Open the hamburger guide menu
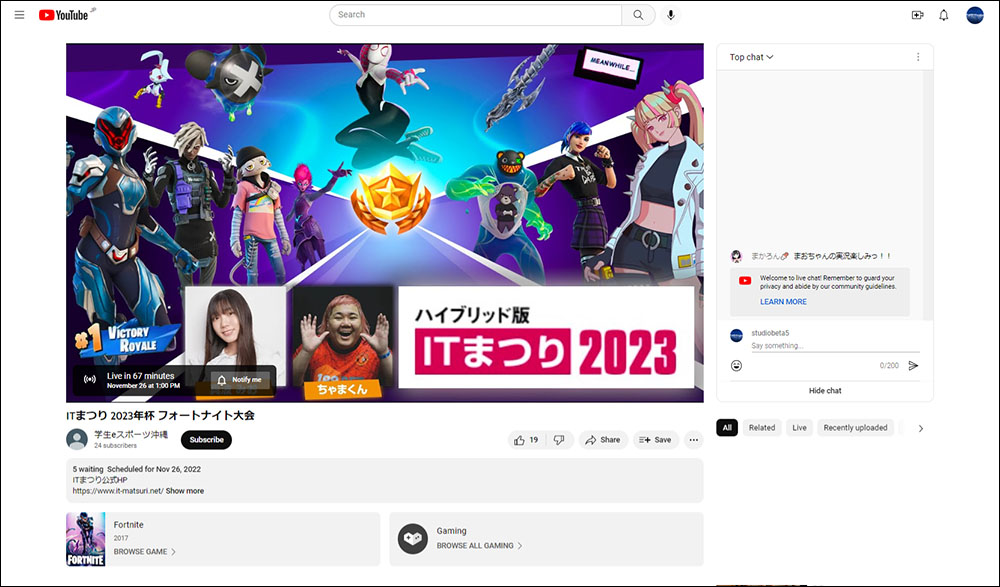Screen dimensions: 1000x587 tap(20, 15)
